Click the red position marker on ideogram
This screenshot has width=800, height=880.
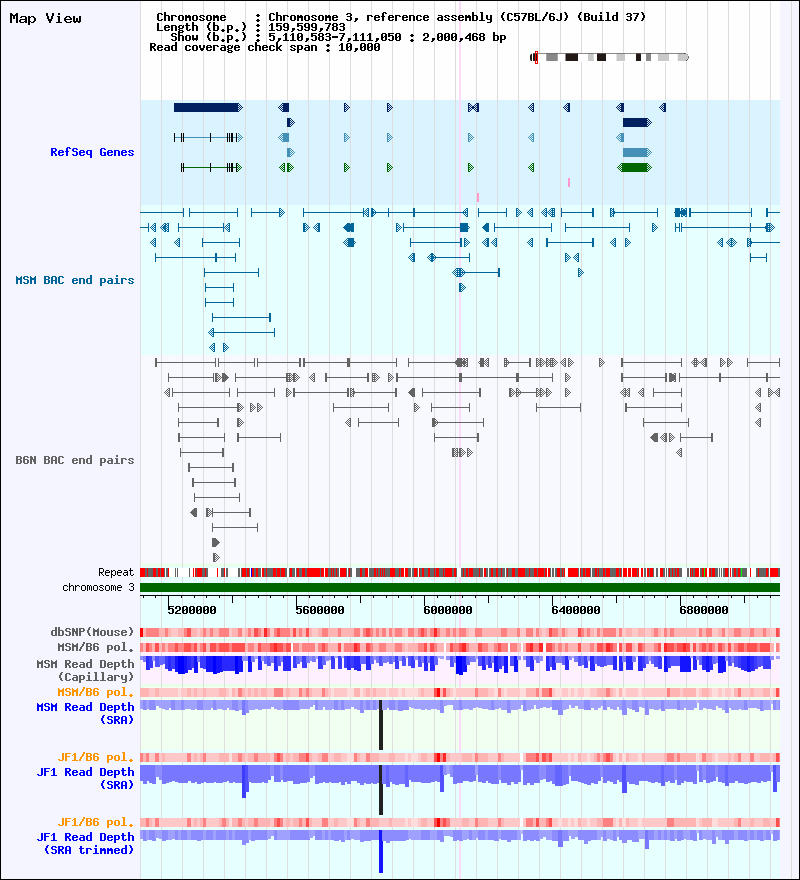(x=536, y=57)
